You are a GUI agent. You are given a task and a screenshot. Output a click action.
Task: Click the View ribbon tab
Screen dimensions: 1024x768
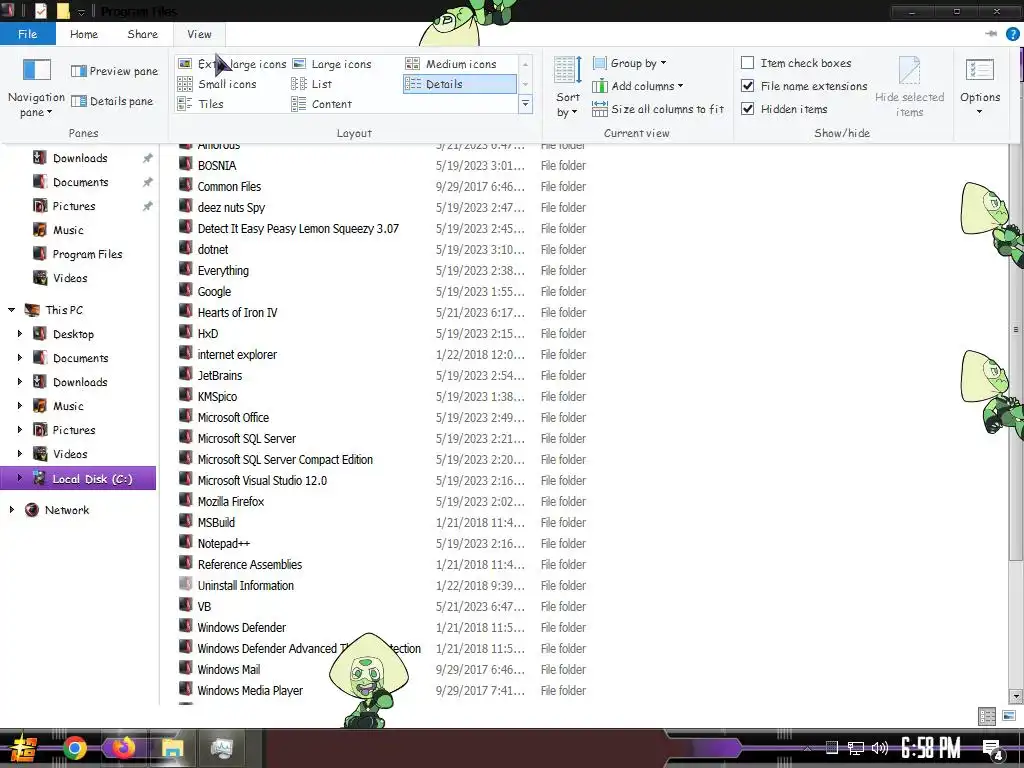pos(199,34)
